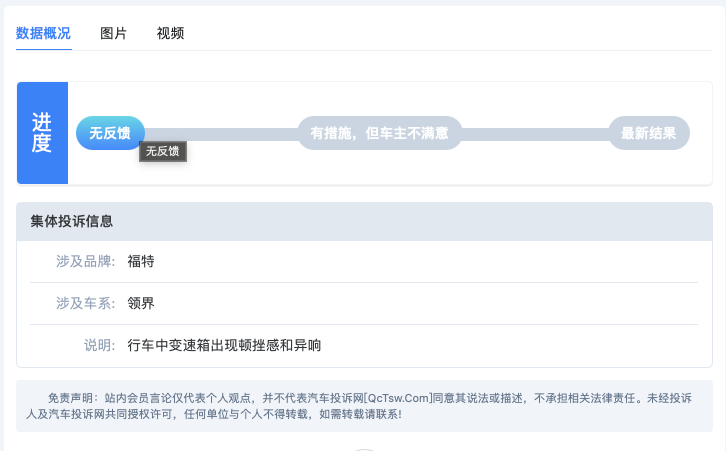Click progress bar segment before 最新结果
This screenshot has width=726, height=451.
tap(535, 134)
